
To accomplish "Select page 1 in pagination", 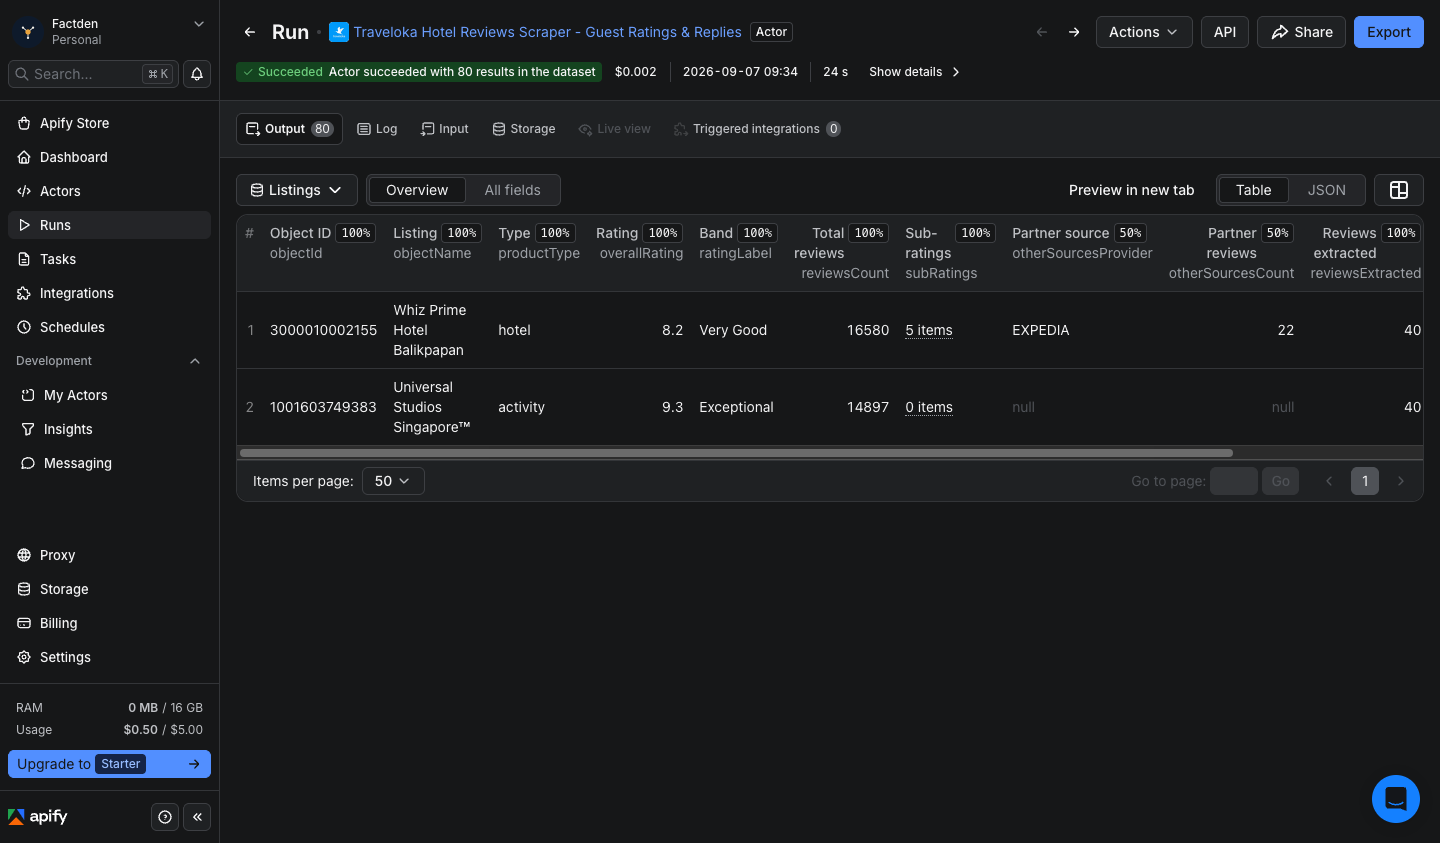I will pyautogui.click(x=1365, y=481).
